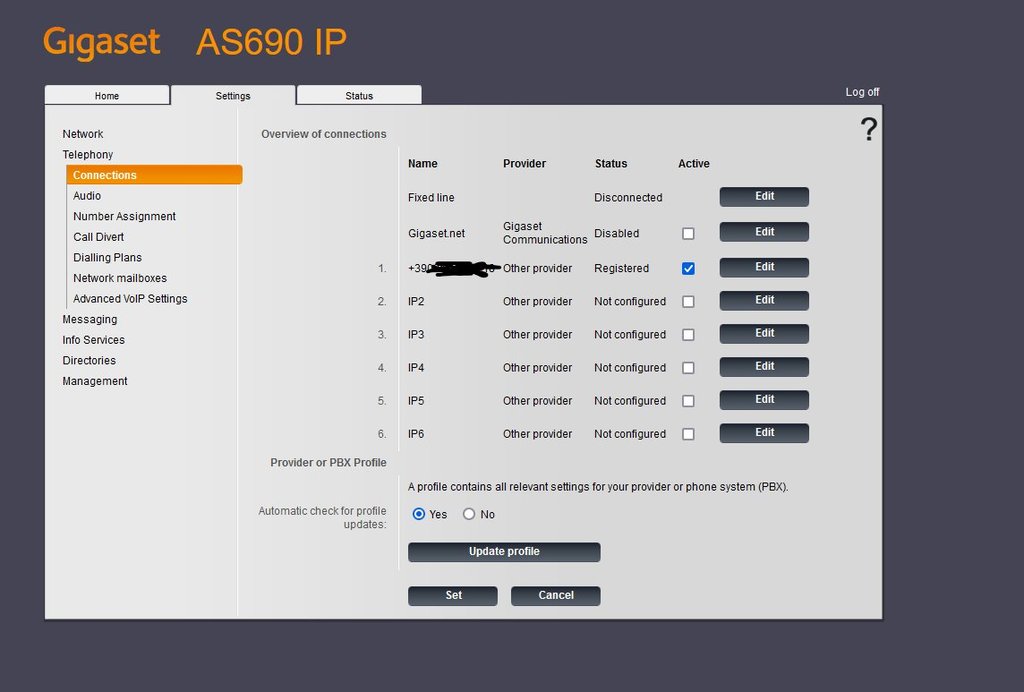Open the Telephony section
1024x692 pixels.
[x=88, y=155]
